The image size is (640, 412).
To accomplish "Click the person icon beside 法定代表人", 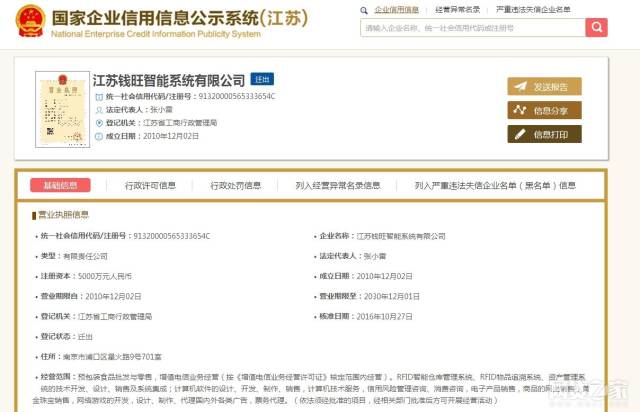I will pos(99,110).
